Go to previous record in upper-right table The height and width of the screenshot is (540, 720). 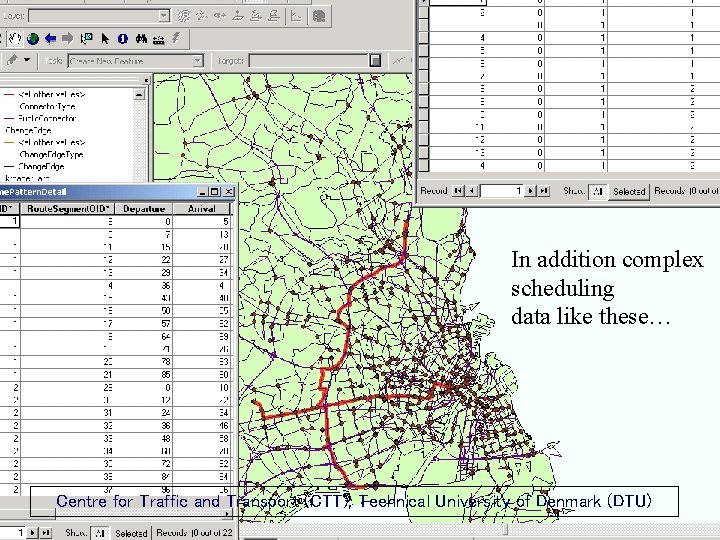pyautogui.click(x=472, y=191)
